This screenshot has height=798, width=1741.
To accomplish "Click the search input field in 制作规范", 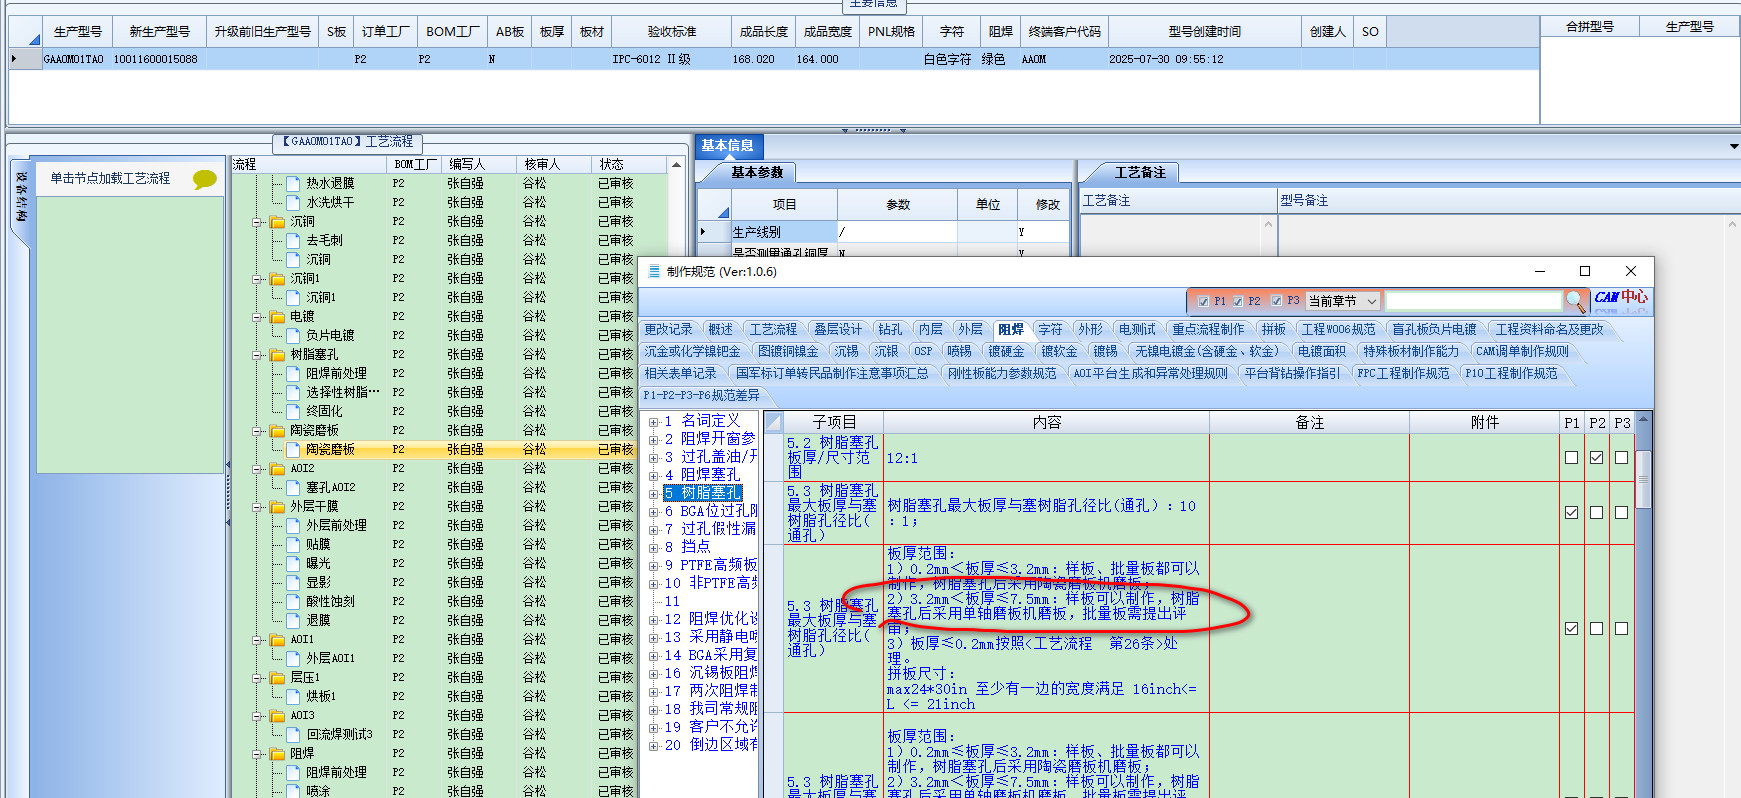I will [x=1473, y=301].
